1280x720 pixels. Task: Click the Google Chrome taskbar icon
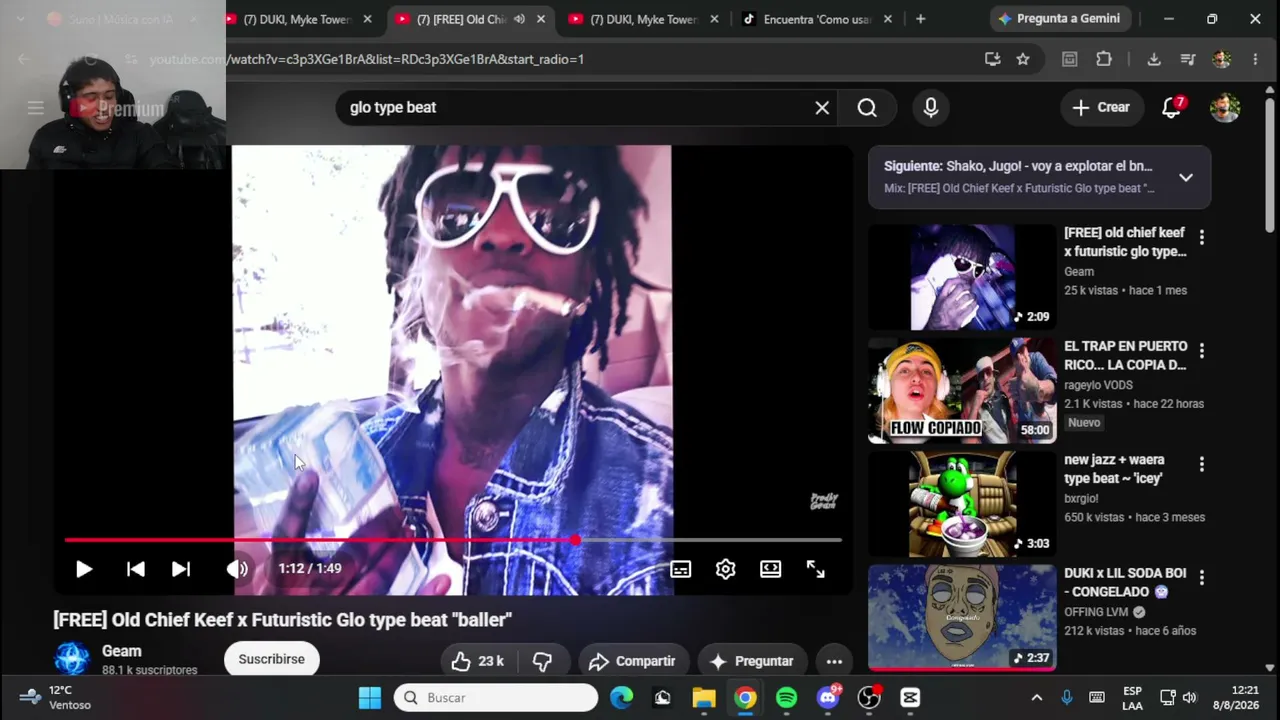pyautogui.click(x=746, y=698)
